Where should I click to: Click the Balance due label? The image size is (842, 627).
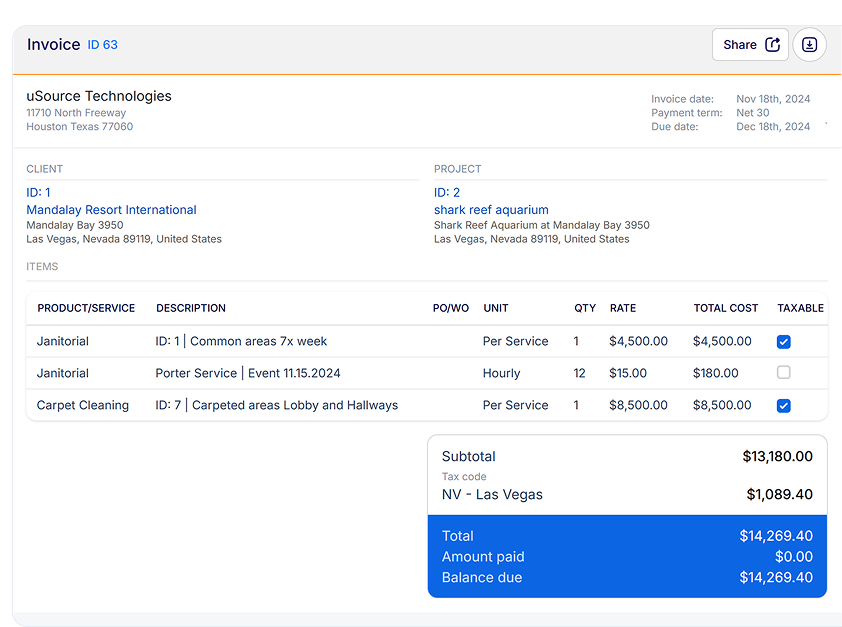(482, 578)
